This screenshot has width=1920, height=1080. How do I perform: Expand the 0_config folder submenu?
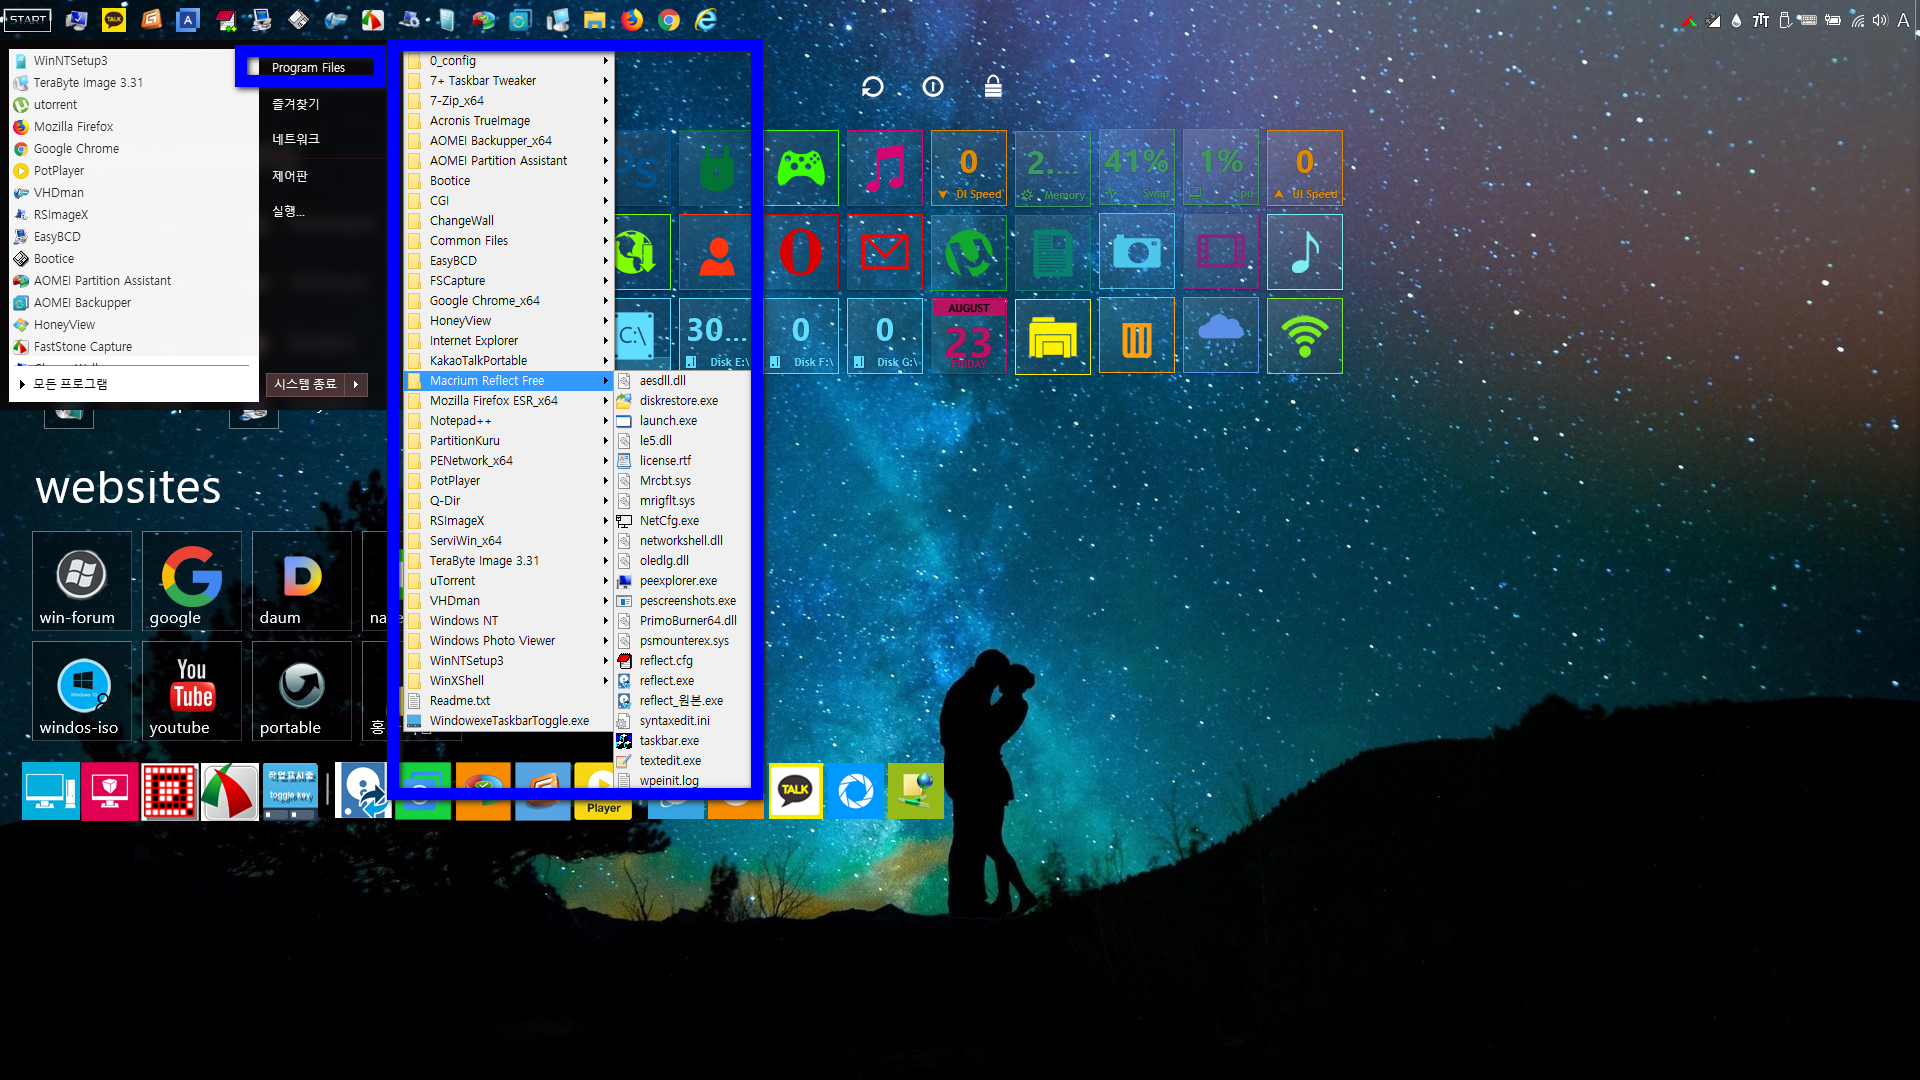pos(508,61)
